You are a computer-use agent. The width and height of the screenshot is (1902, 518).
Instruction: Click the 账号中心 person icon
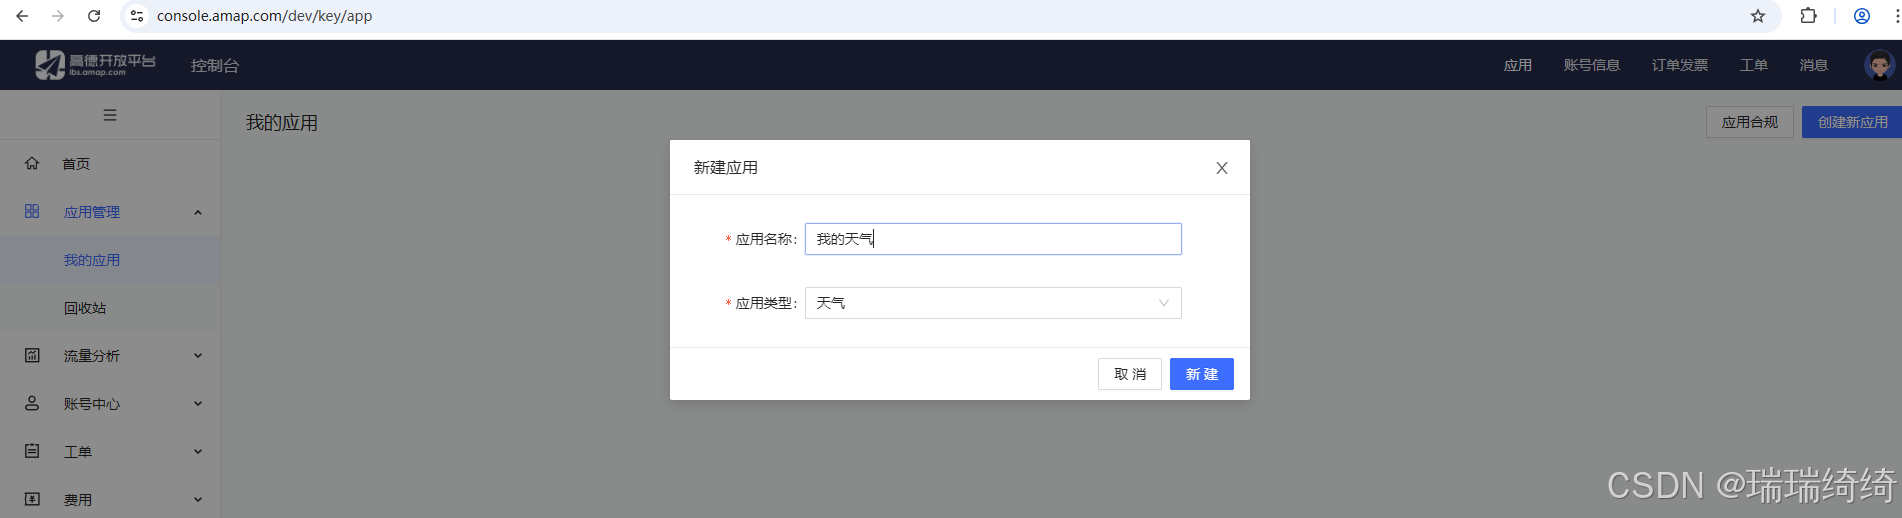tap(32, 403)
